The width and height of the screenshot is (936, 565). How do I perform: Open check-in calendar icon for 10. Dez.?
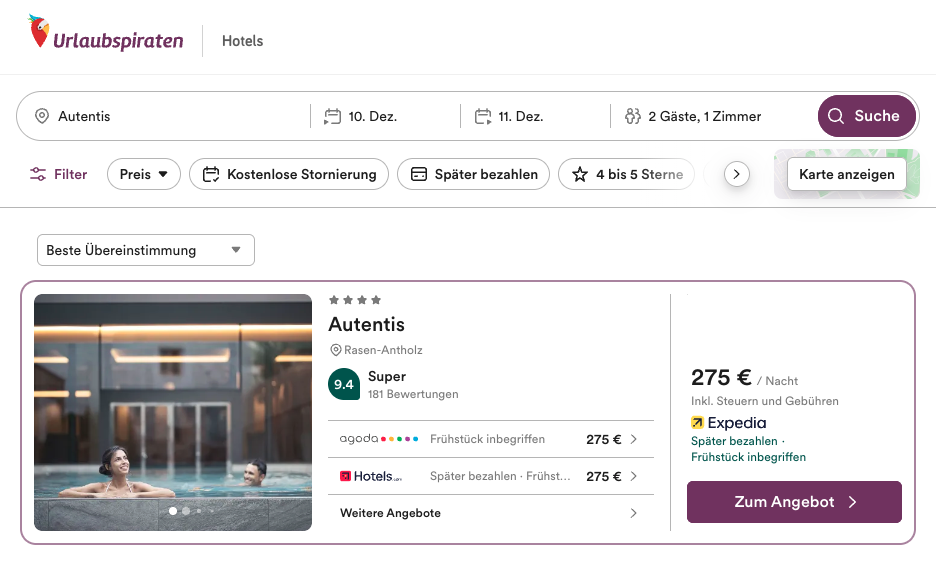pyautogui.click(x=333, y=116)
